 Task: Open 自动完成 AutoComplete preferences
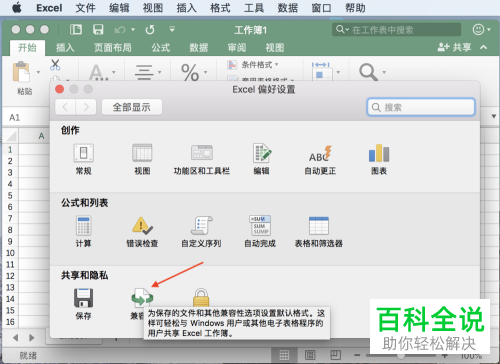260,232
